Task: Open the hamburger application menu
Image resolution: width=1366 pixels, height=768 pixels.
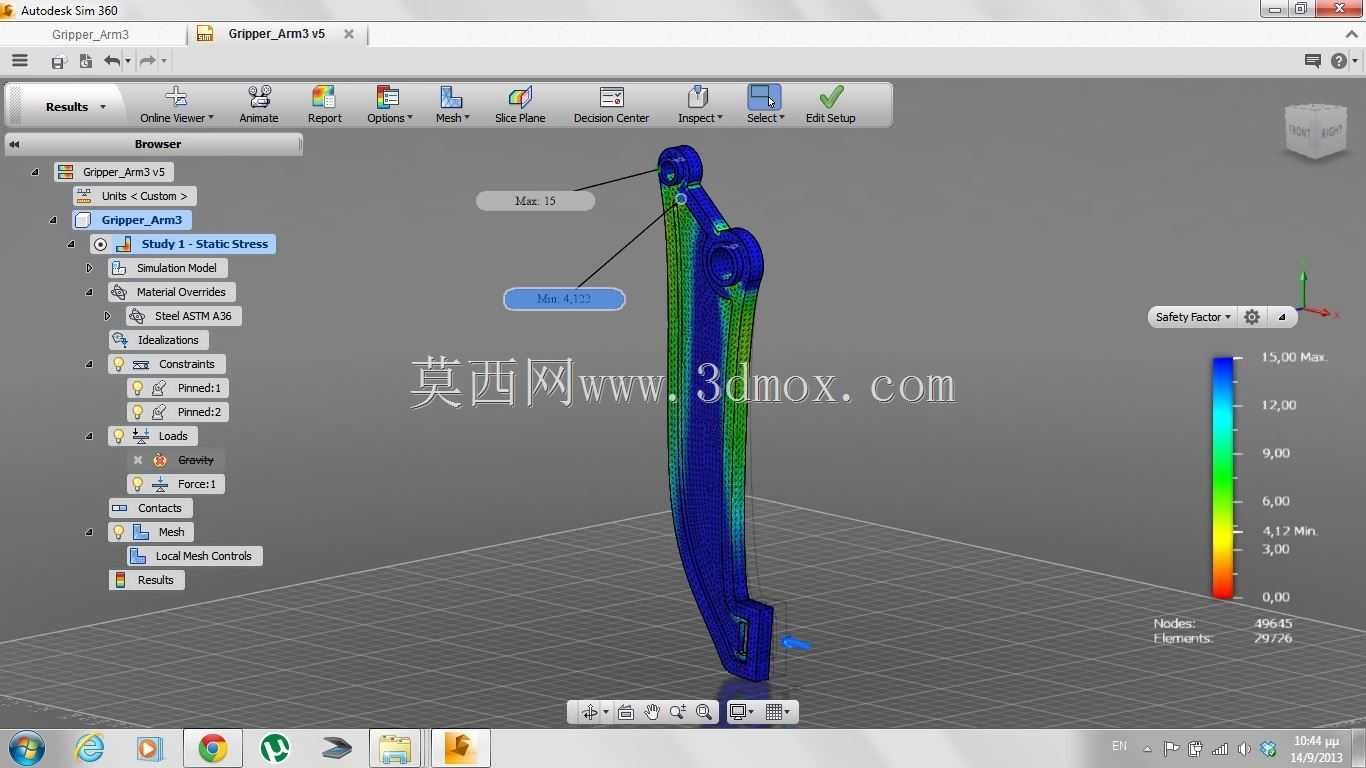Action: pyautogui.click(x=19, y=61)
